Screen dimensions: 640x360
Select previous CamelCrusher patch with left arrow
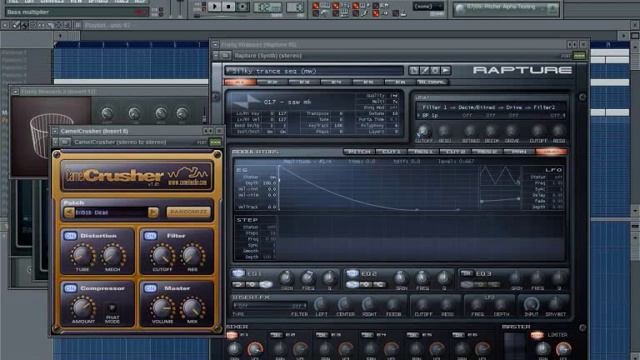[x=69, y=212]
